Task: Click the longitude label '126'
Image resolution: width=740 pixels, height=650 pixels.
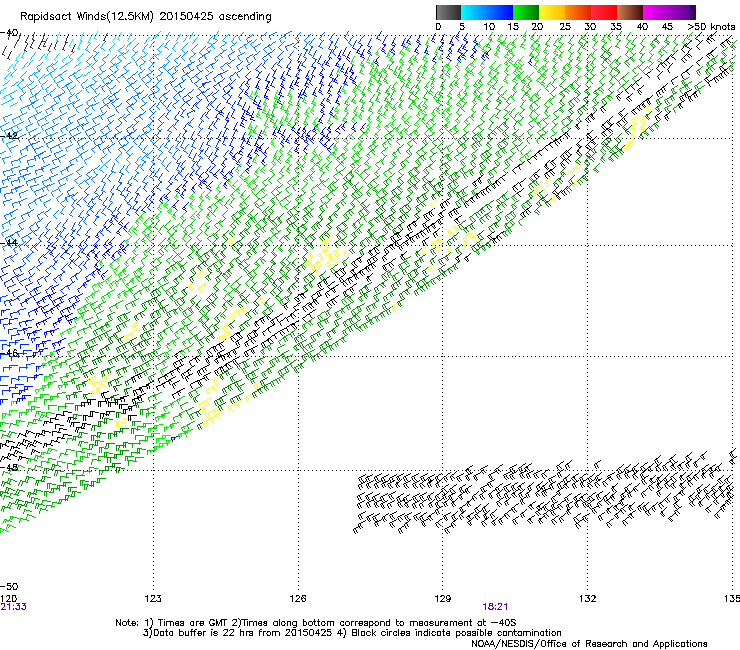Action: (298, 599)
